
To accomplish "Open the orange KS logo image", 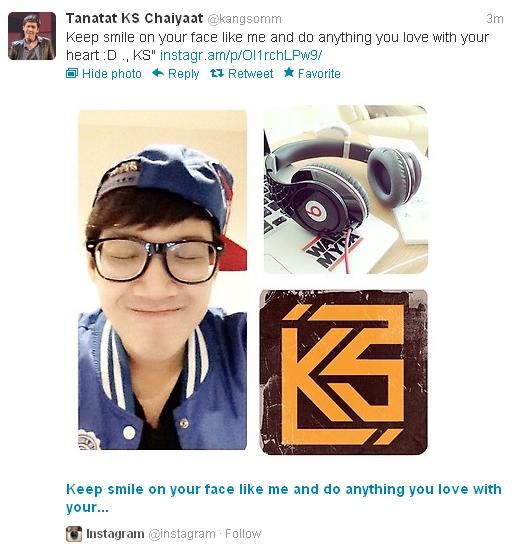I will 343,372.
